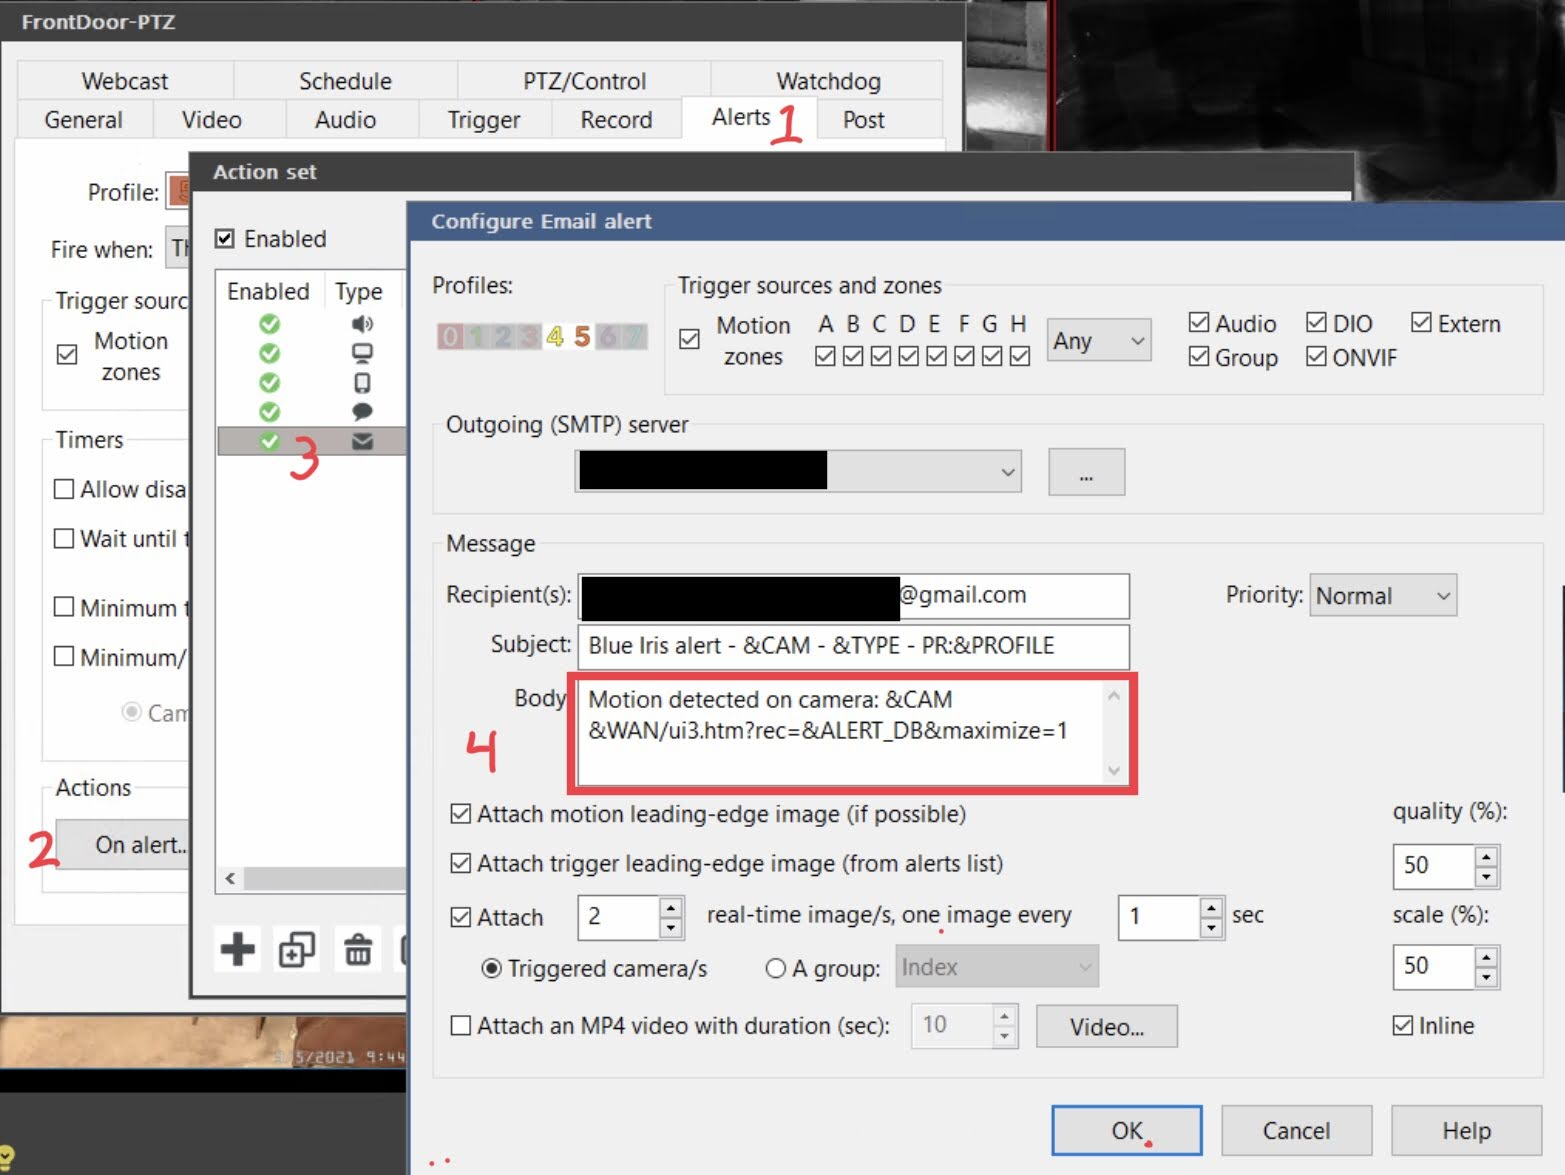The width and height of the screenshot is (1565, 1175).
Task: Toggle the Inline checkbox
Action: click(x=1402, y=1025)
